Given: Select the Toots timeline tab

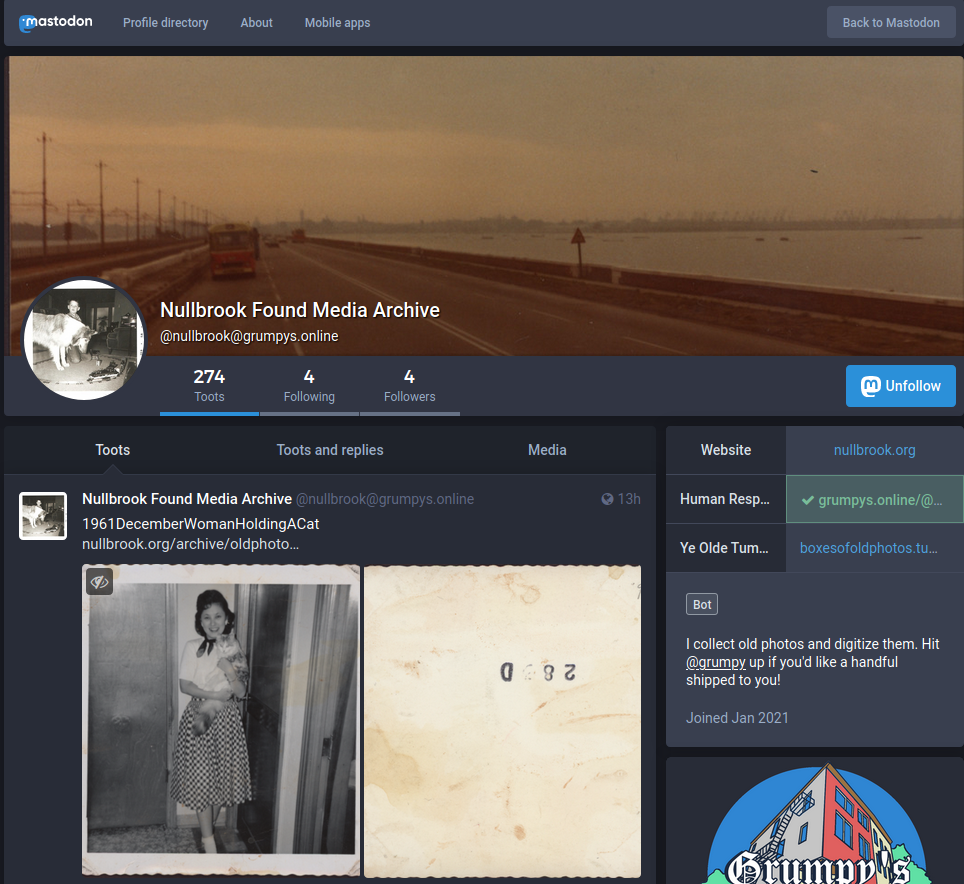Looking at the screenshot, I should (113, 450).
